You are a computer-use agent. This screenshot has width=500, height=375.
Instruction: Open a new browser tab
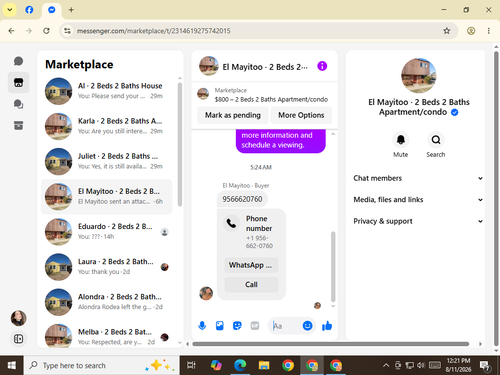[71, 10]
